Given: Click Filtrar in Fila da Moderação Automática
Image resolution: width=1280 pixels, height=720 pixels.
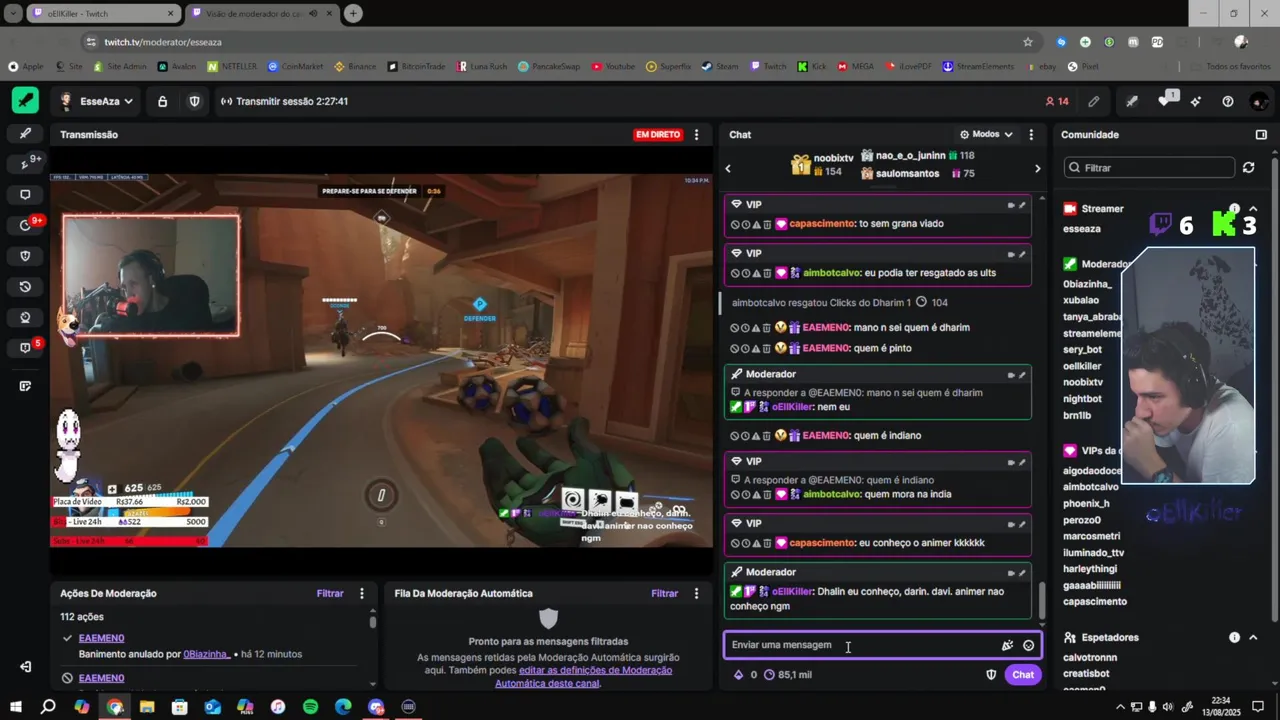Looking at the screenshot, I should (665, 593).
